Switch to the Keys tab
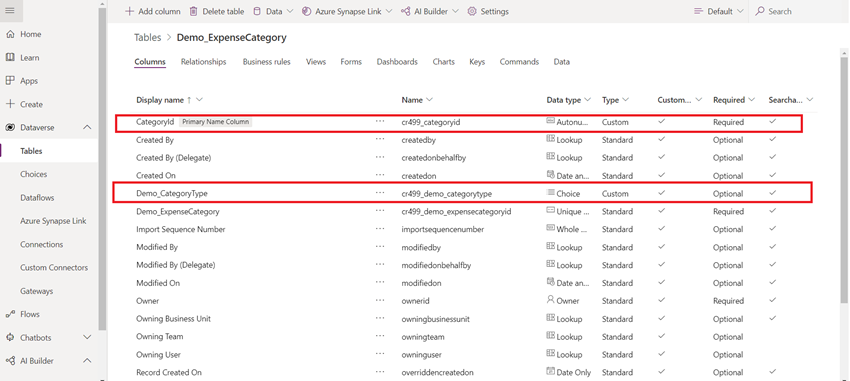Image resolution: width=850 pixels, height=381 pixels. point(477,62)
